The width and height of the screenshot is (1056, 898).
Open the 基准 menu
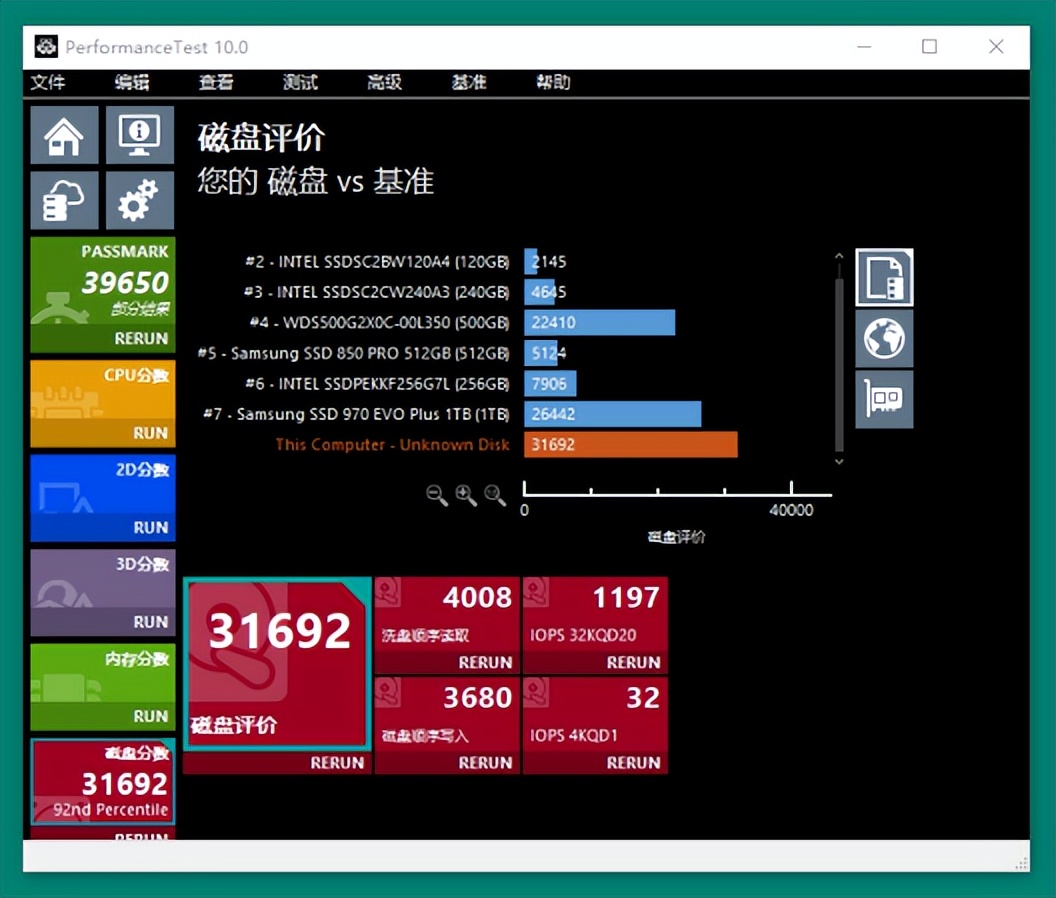tap(469, 83)
